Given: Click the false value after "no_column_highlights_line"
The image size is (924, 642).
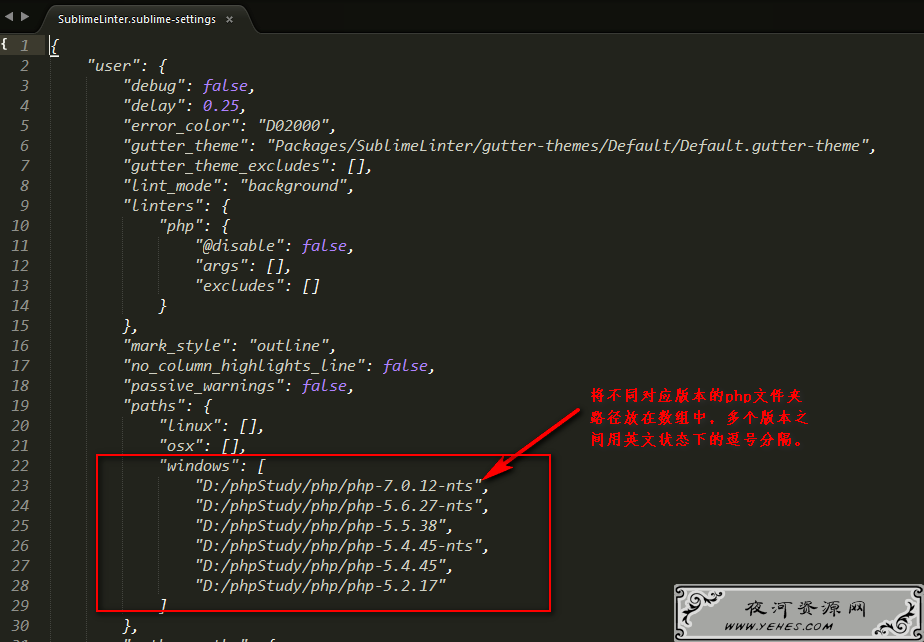Looking at the screenshot, I should coord(405,366).
